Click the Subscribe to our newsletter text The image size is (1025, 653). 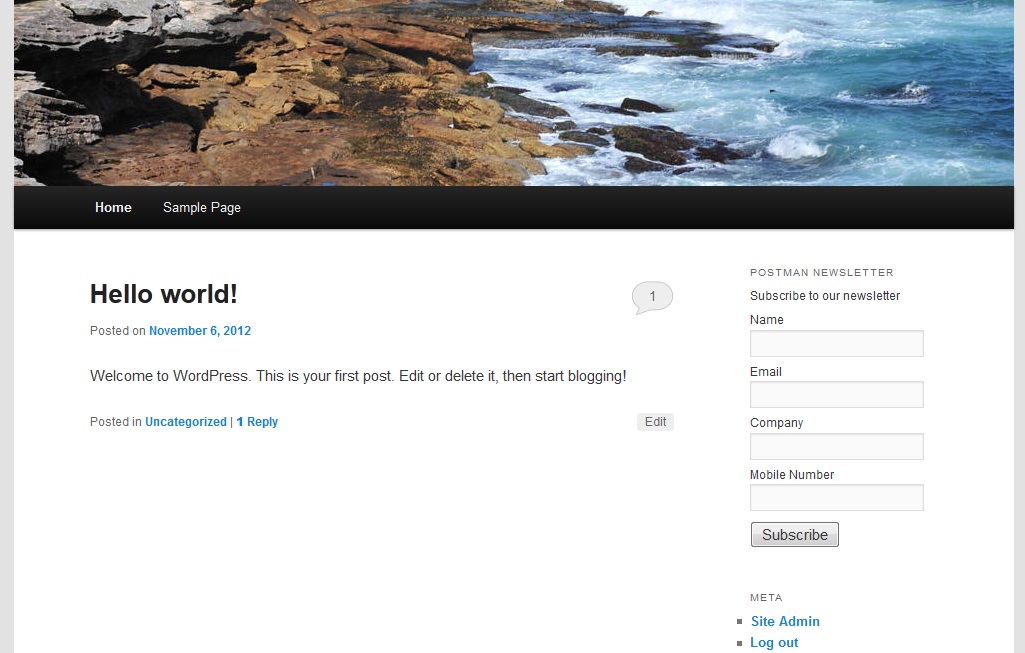[x=825, y=296]
